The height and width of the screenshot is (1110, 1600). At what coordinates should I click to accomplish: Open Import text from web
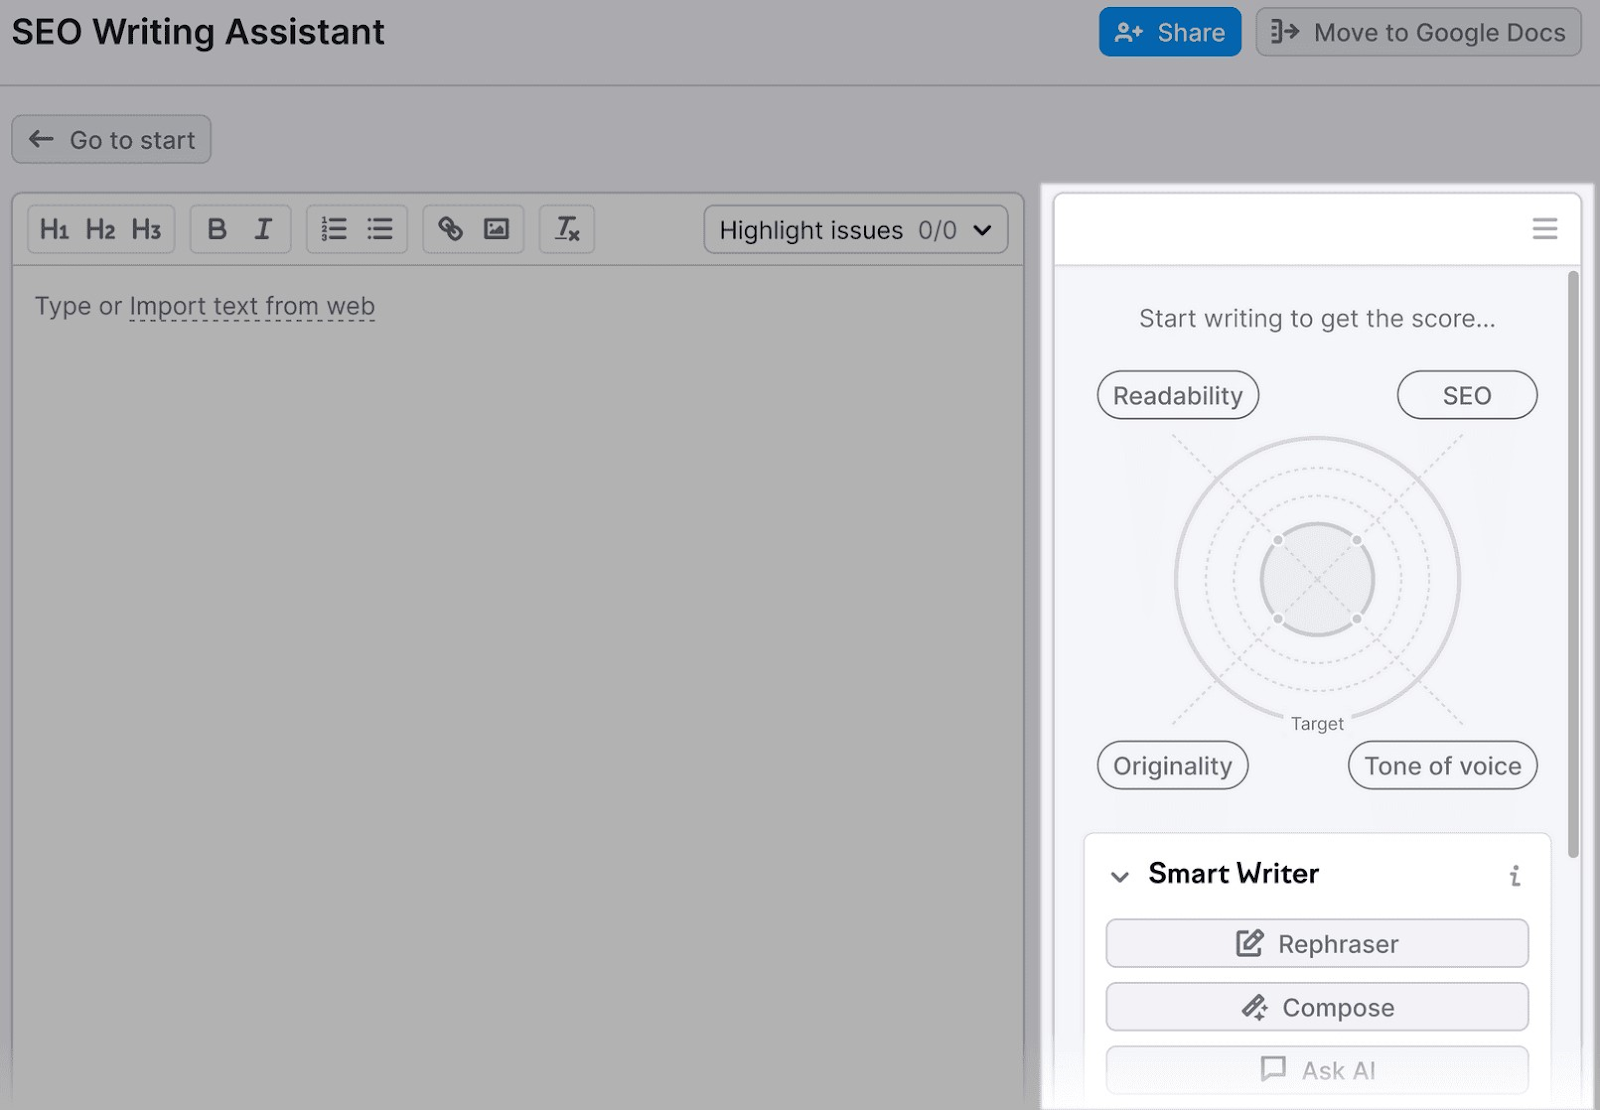(x=251, y=306)
